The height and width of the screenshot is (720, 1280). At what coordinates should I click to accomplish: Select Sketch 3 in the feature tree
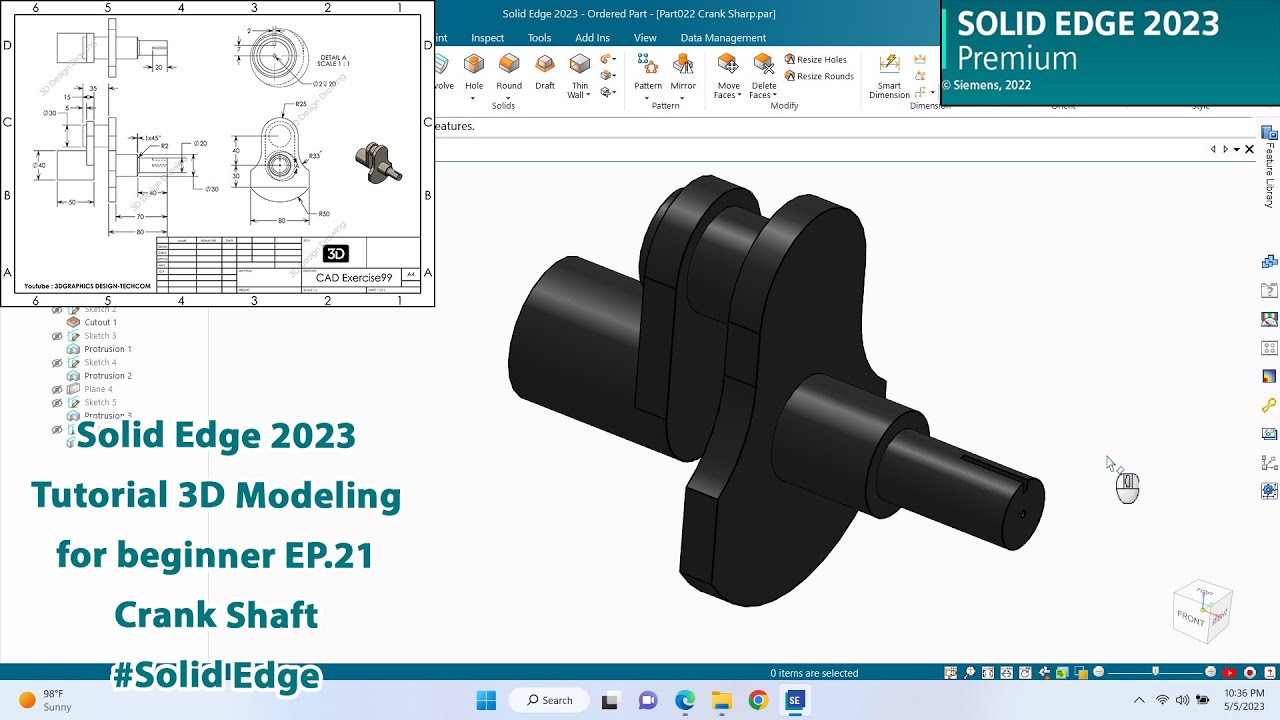point(100,336)
